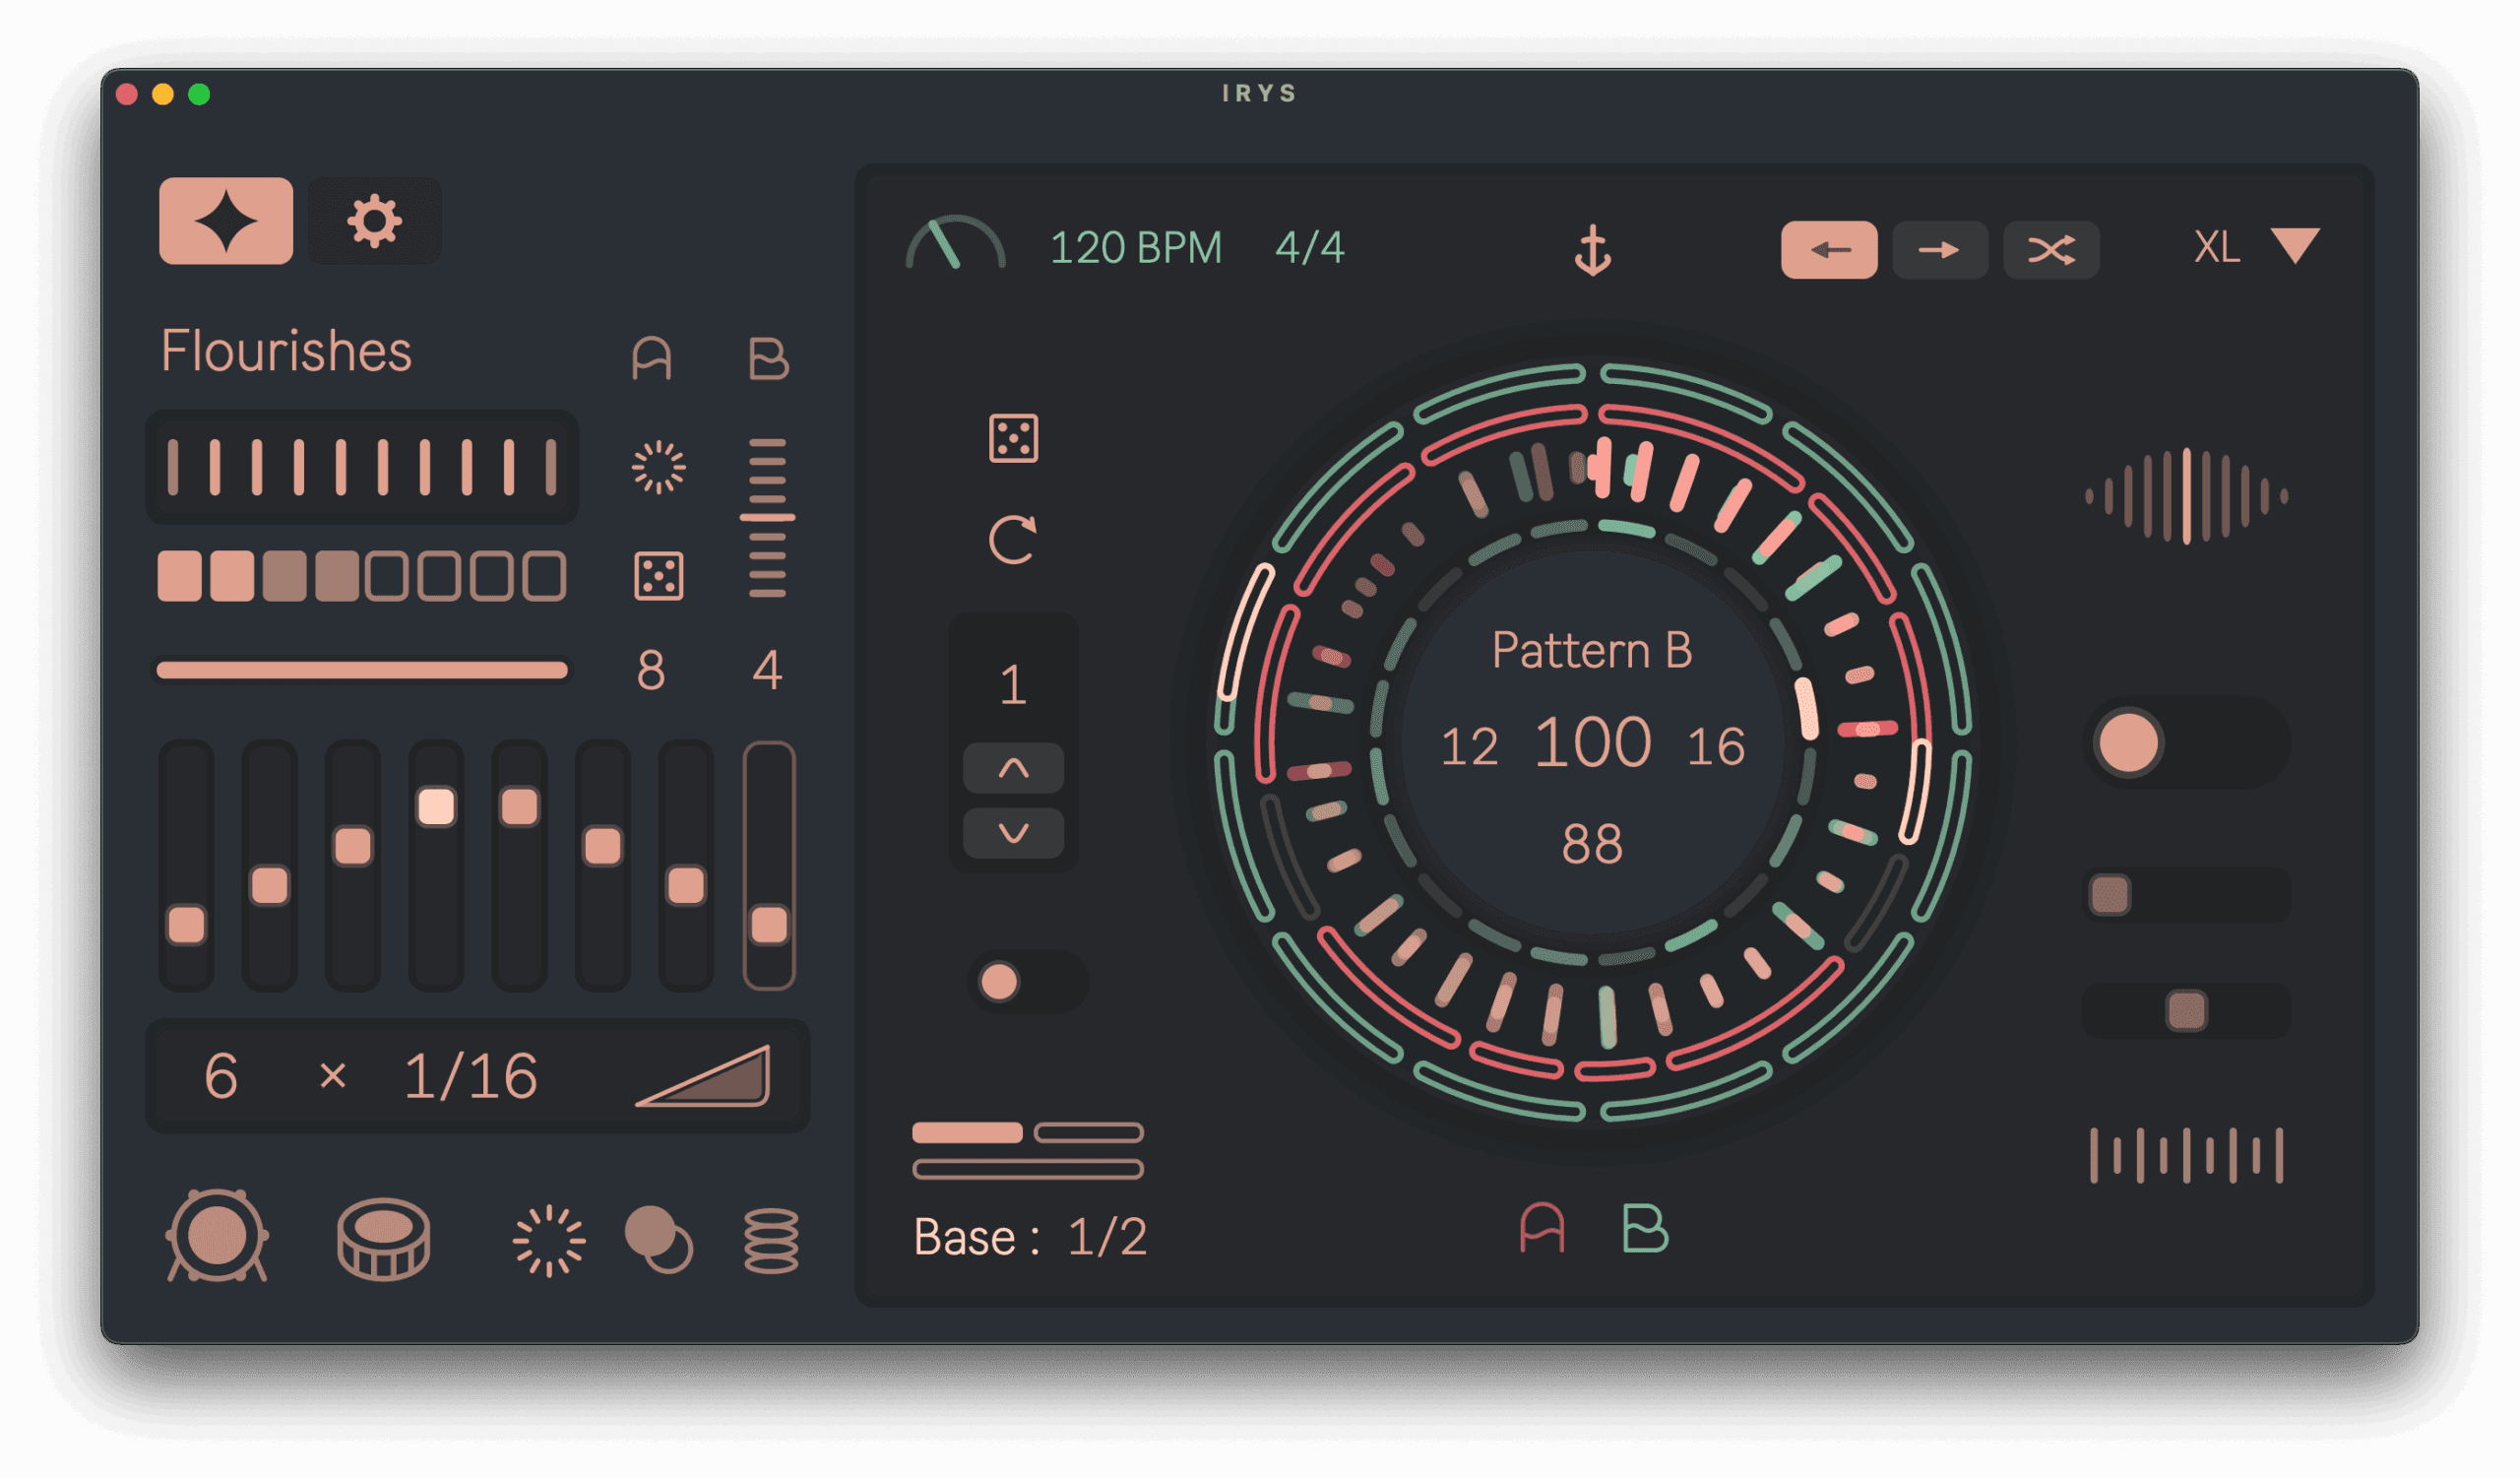Image resolution: width=2520 pixels, height=1478 pixels.
Task: Select the snare drum icon
Action: [384, 1240]
